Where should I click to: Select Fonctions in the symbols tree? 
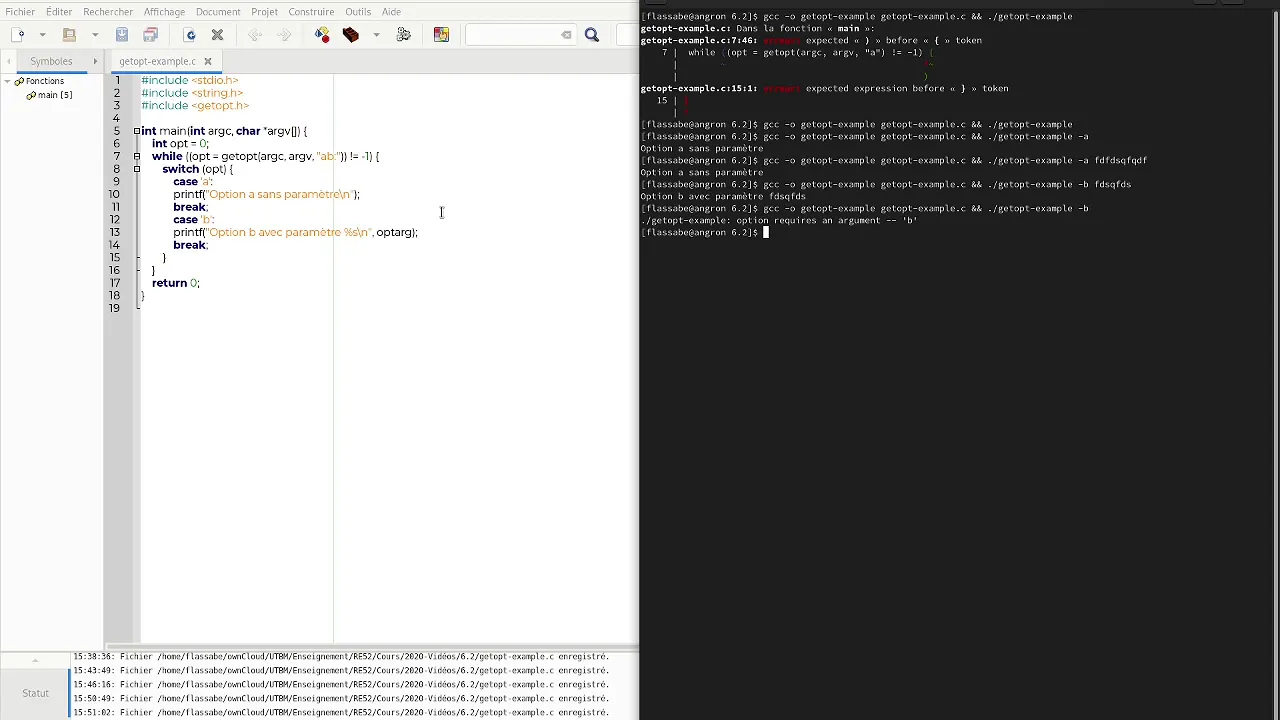click(x=45, y=81)
